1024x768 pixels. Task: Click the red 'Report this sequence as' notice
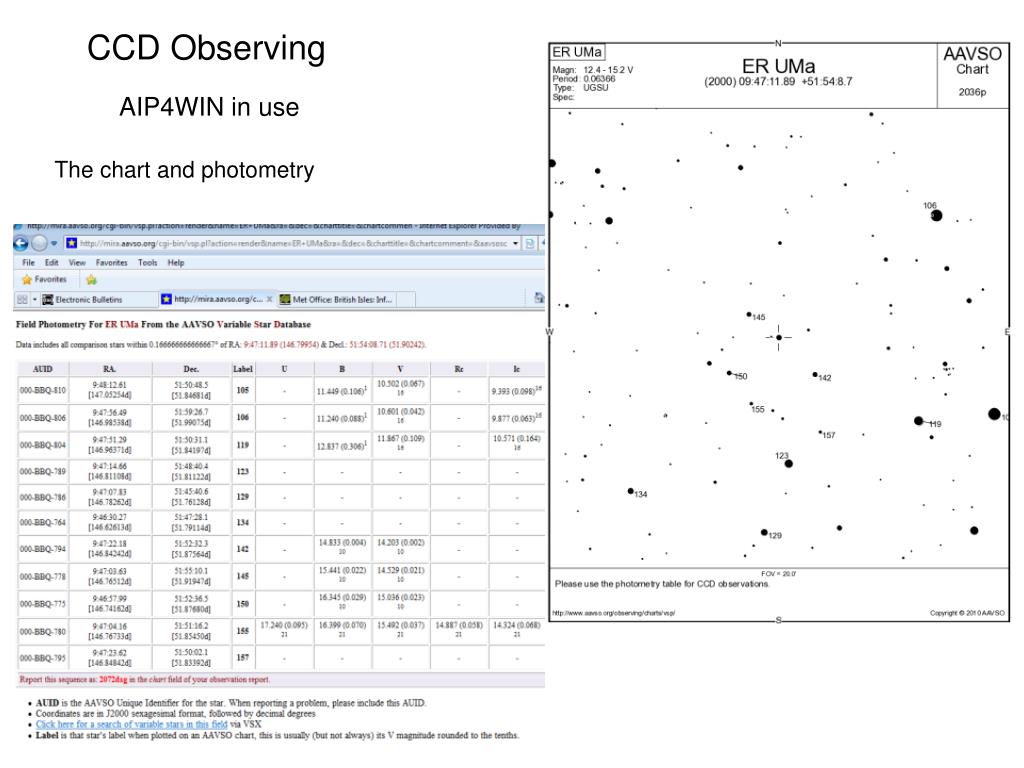coord(144,680)
